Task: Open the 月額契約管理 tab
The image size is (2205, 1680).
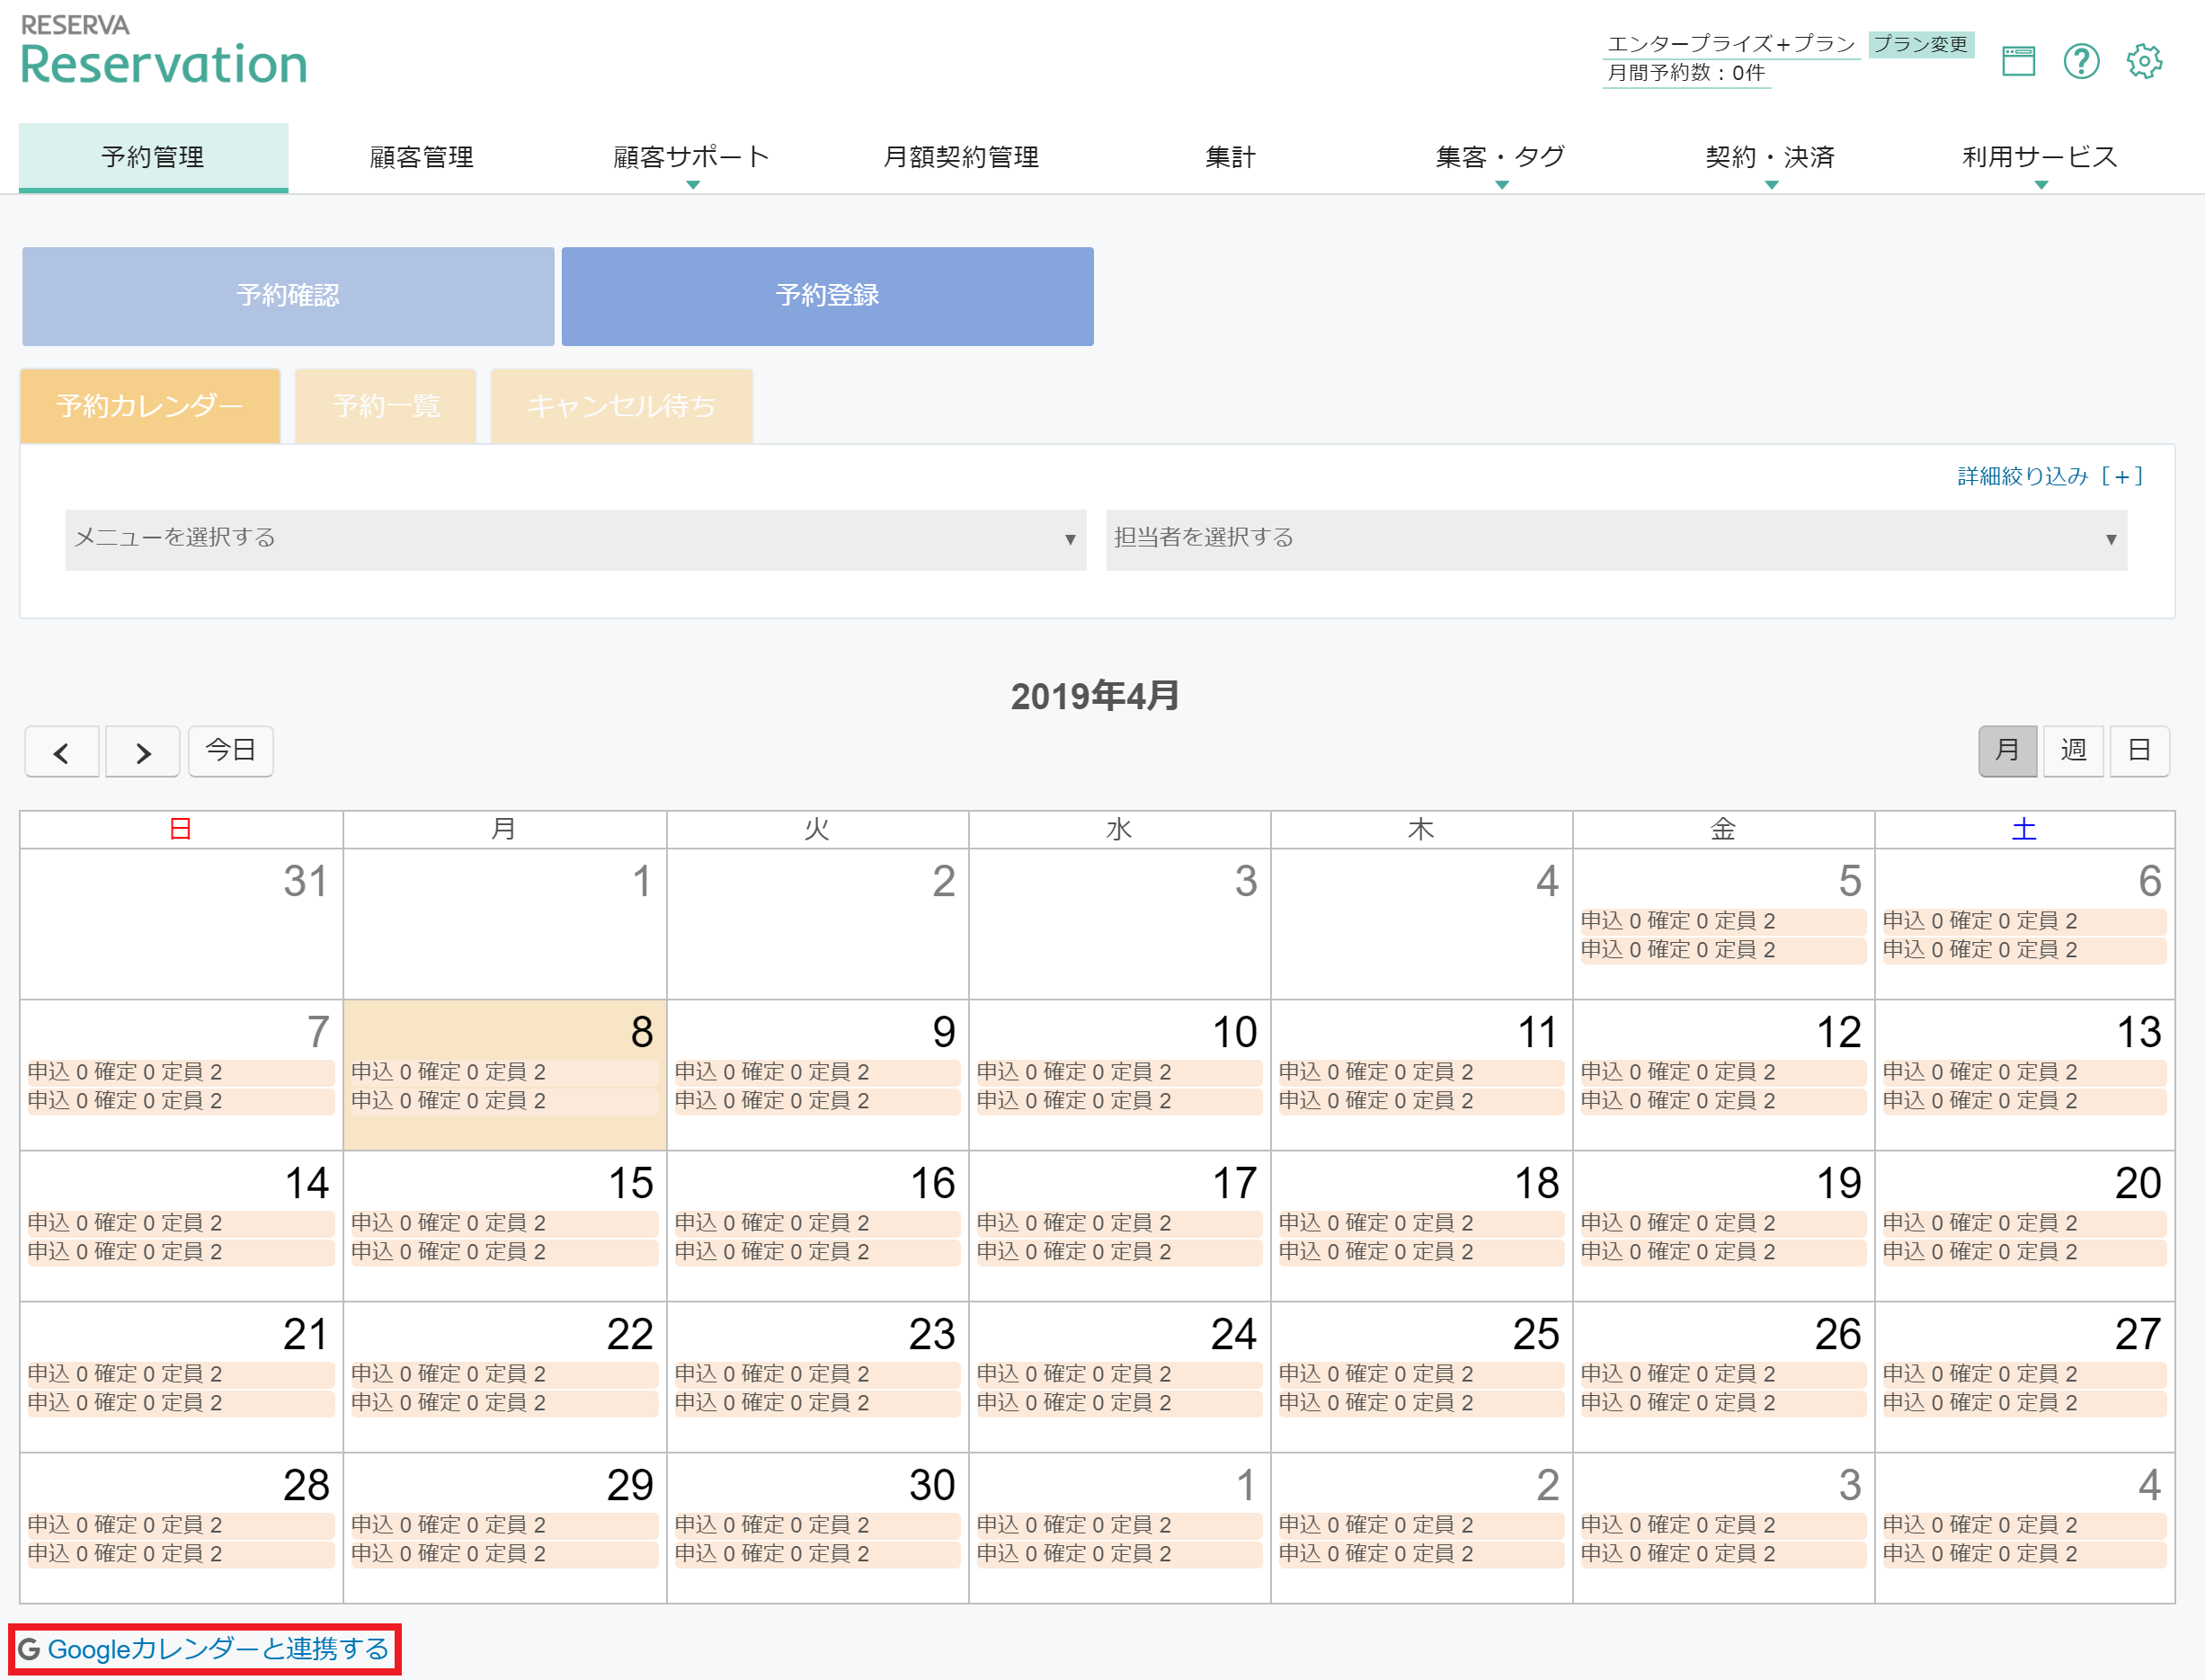Action: click(961, 158)
